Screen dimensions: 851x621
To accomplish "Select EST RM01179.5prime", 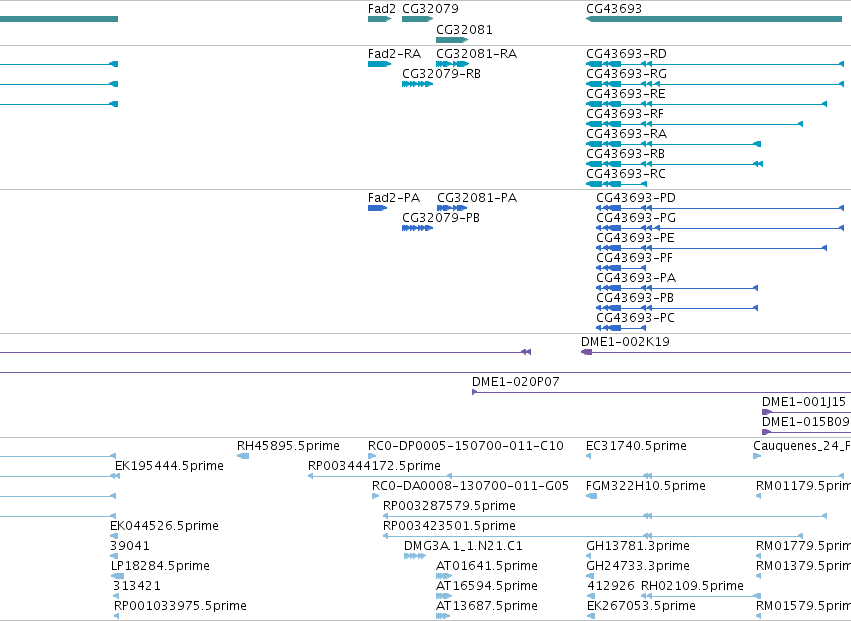I will pyautogui.click(x=803, y=487).
